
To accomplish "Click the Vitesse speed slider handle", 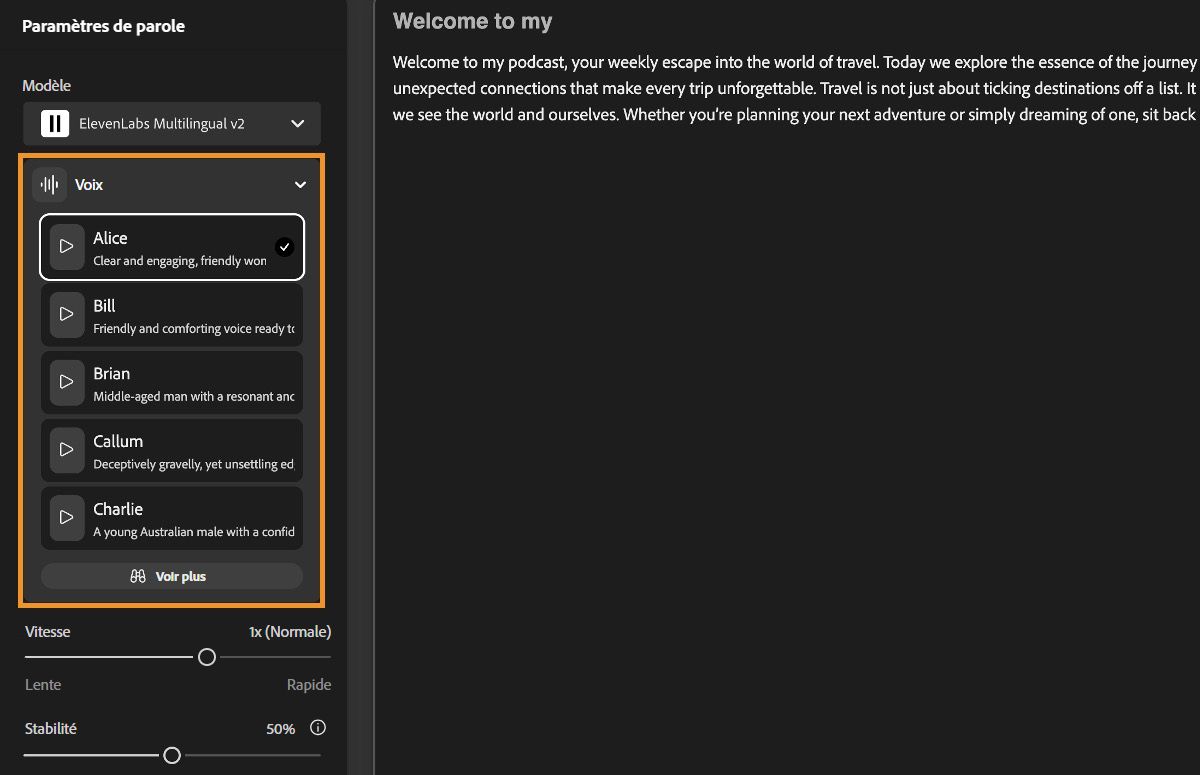I will click(207, 657).
